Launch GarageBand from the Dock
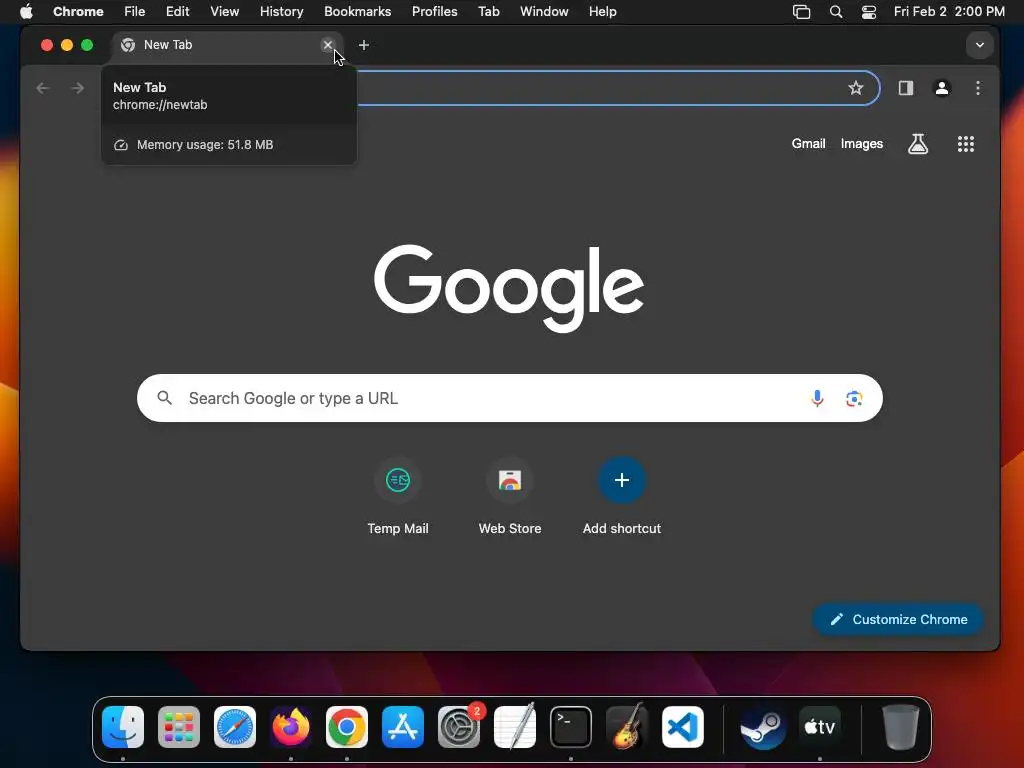Viewport: 1024px width, 768px height. [627, 727]
